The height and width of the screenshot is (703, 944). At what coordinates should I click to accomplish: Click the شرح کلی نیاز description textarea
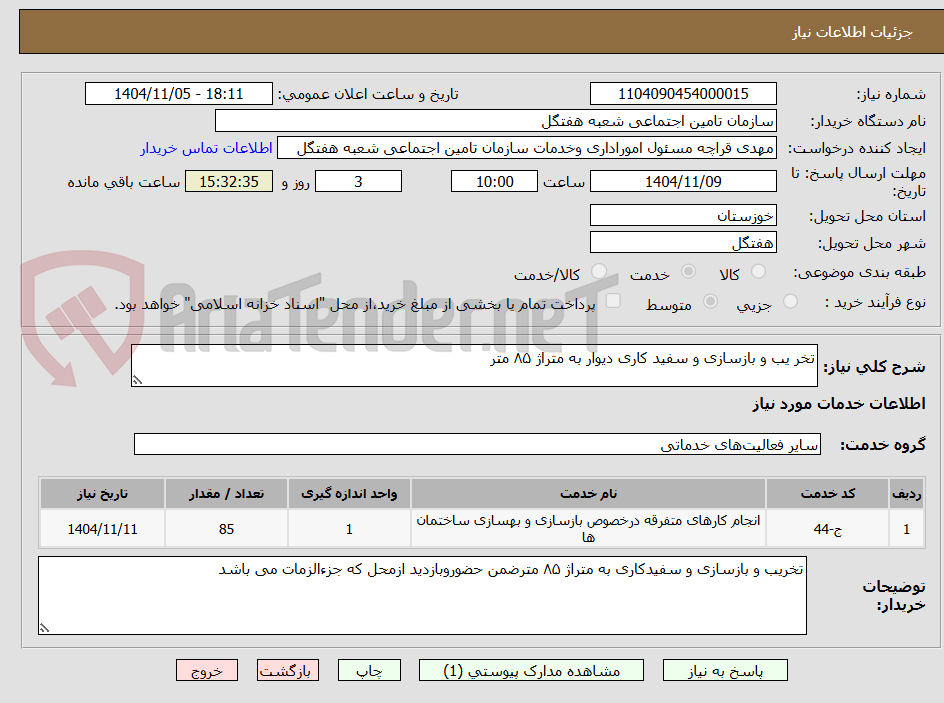[474, 366]
